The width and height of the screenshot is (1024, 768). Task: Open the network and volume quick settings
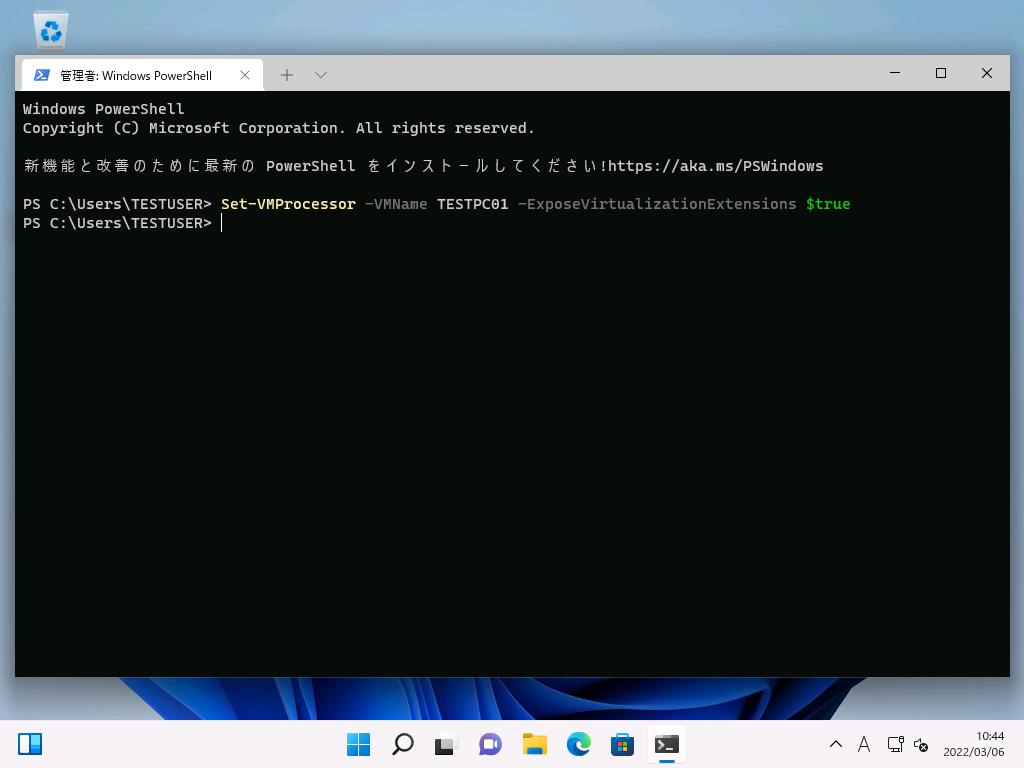pos(908,745)
